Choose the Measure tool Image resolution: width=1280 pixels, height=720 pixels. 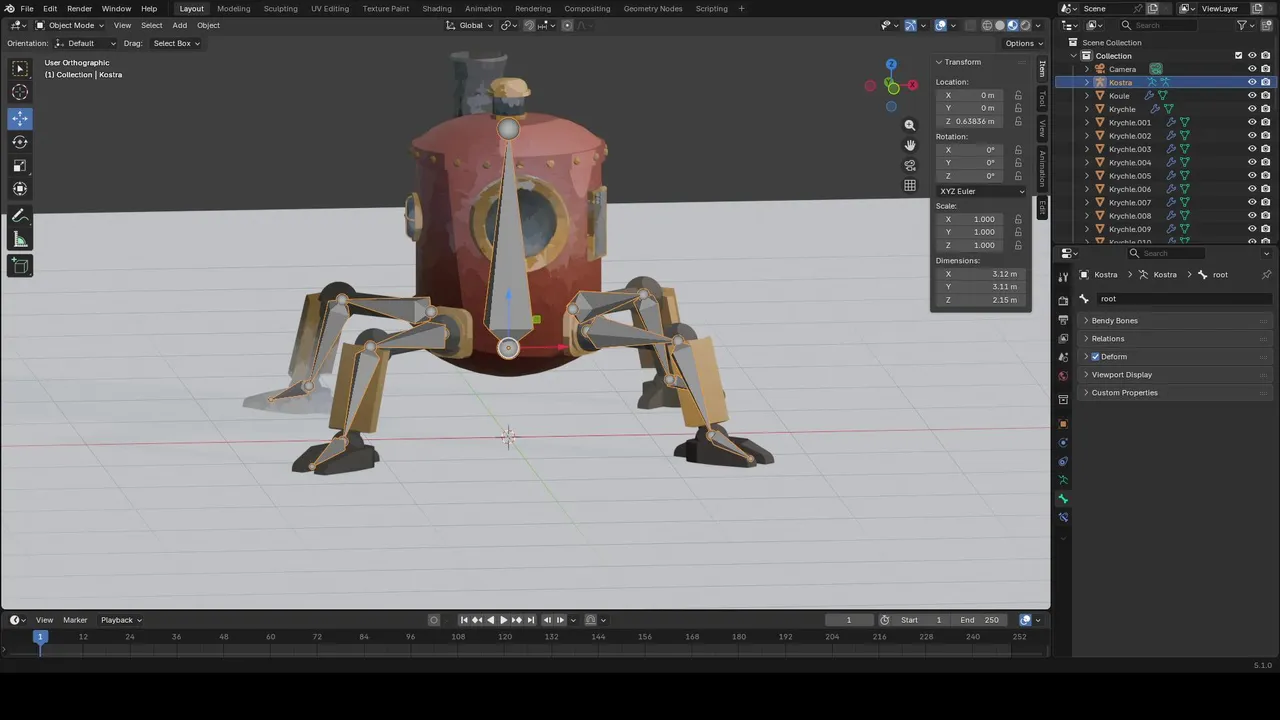pyautogui.click(x=20, y=240)
